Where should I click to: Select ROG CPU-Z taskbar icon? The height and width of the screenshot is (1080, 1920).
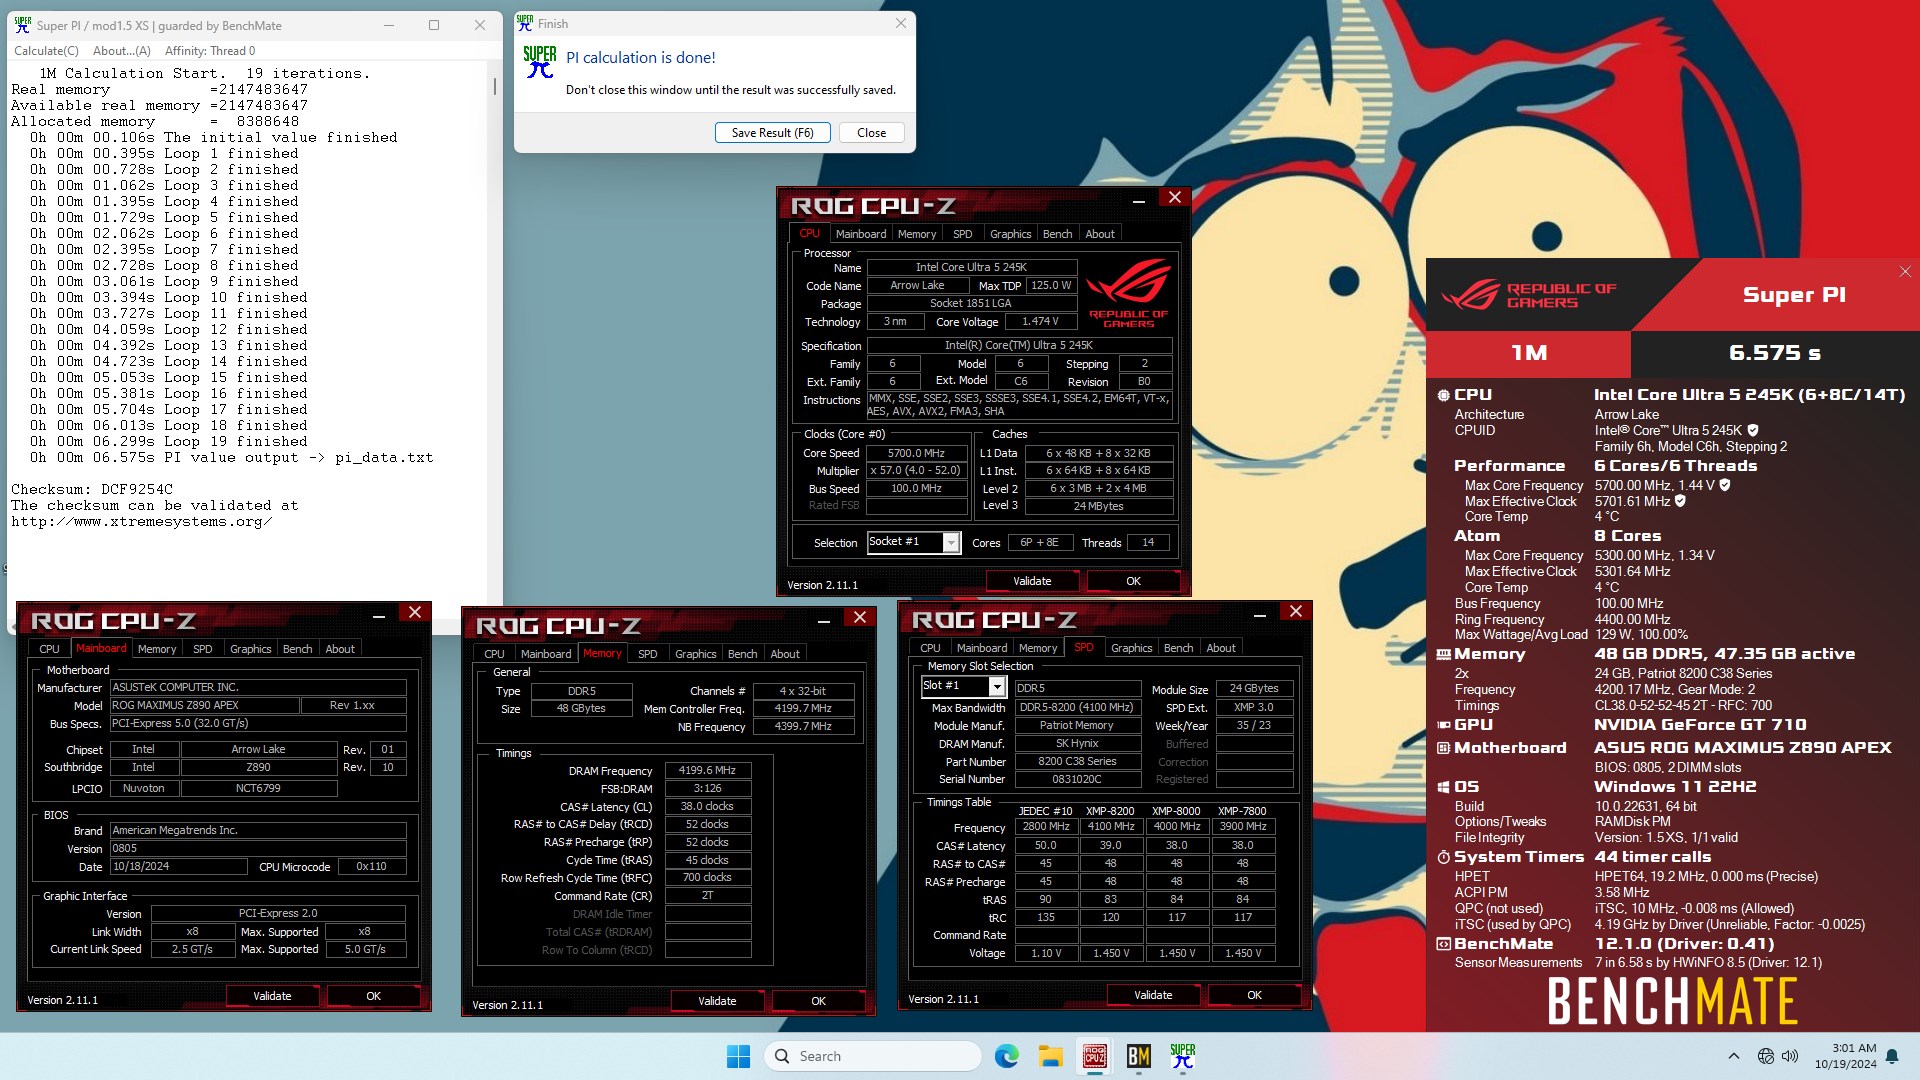click(1094, 1056)
